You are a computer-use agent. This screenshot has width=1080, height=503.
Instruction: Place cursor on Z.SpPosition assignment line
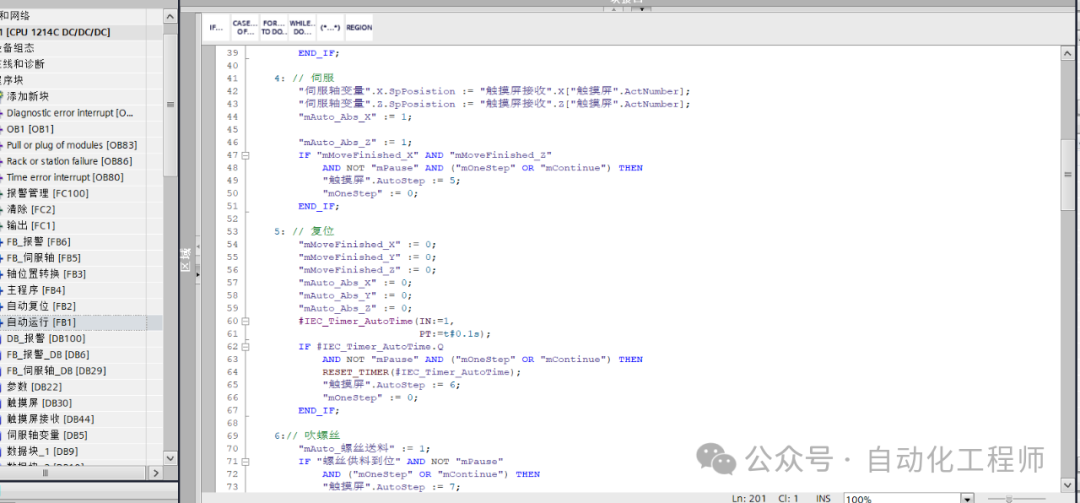[x=494, y=104]
